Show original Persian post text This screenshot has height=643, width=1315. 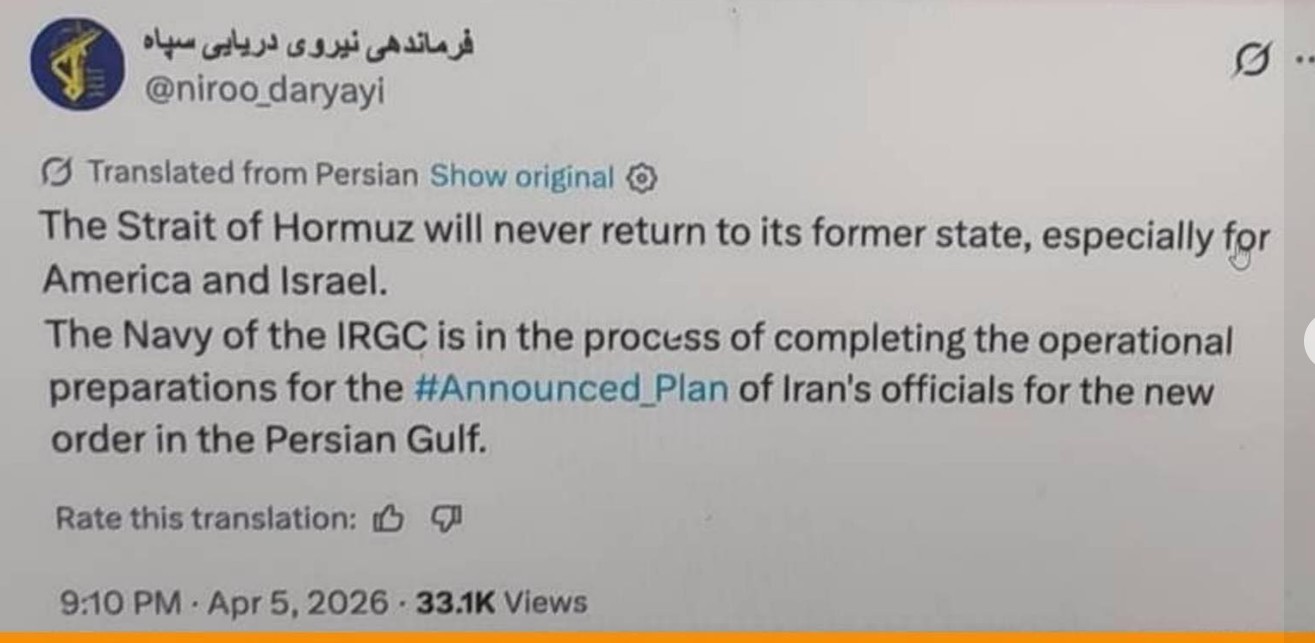click(x=521, y=177)
